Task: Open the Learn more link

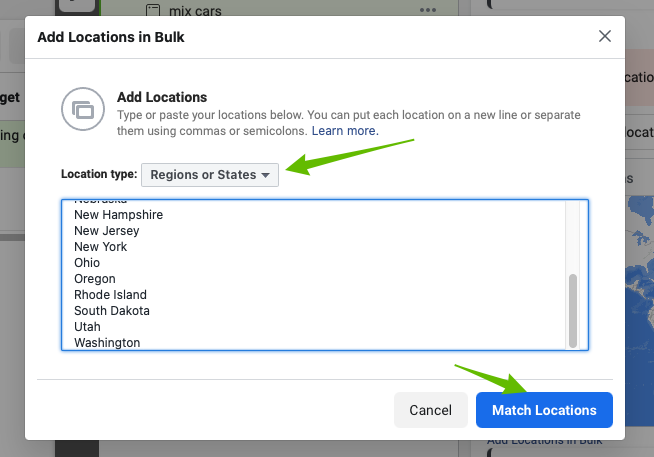Action: click(x=345, y=131)
